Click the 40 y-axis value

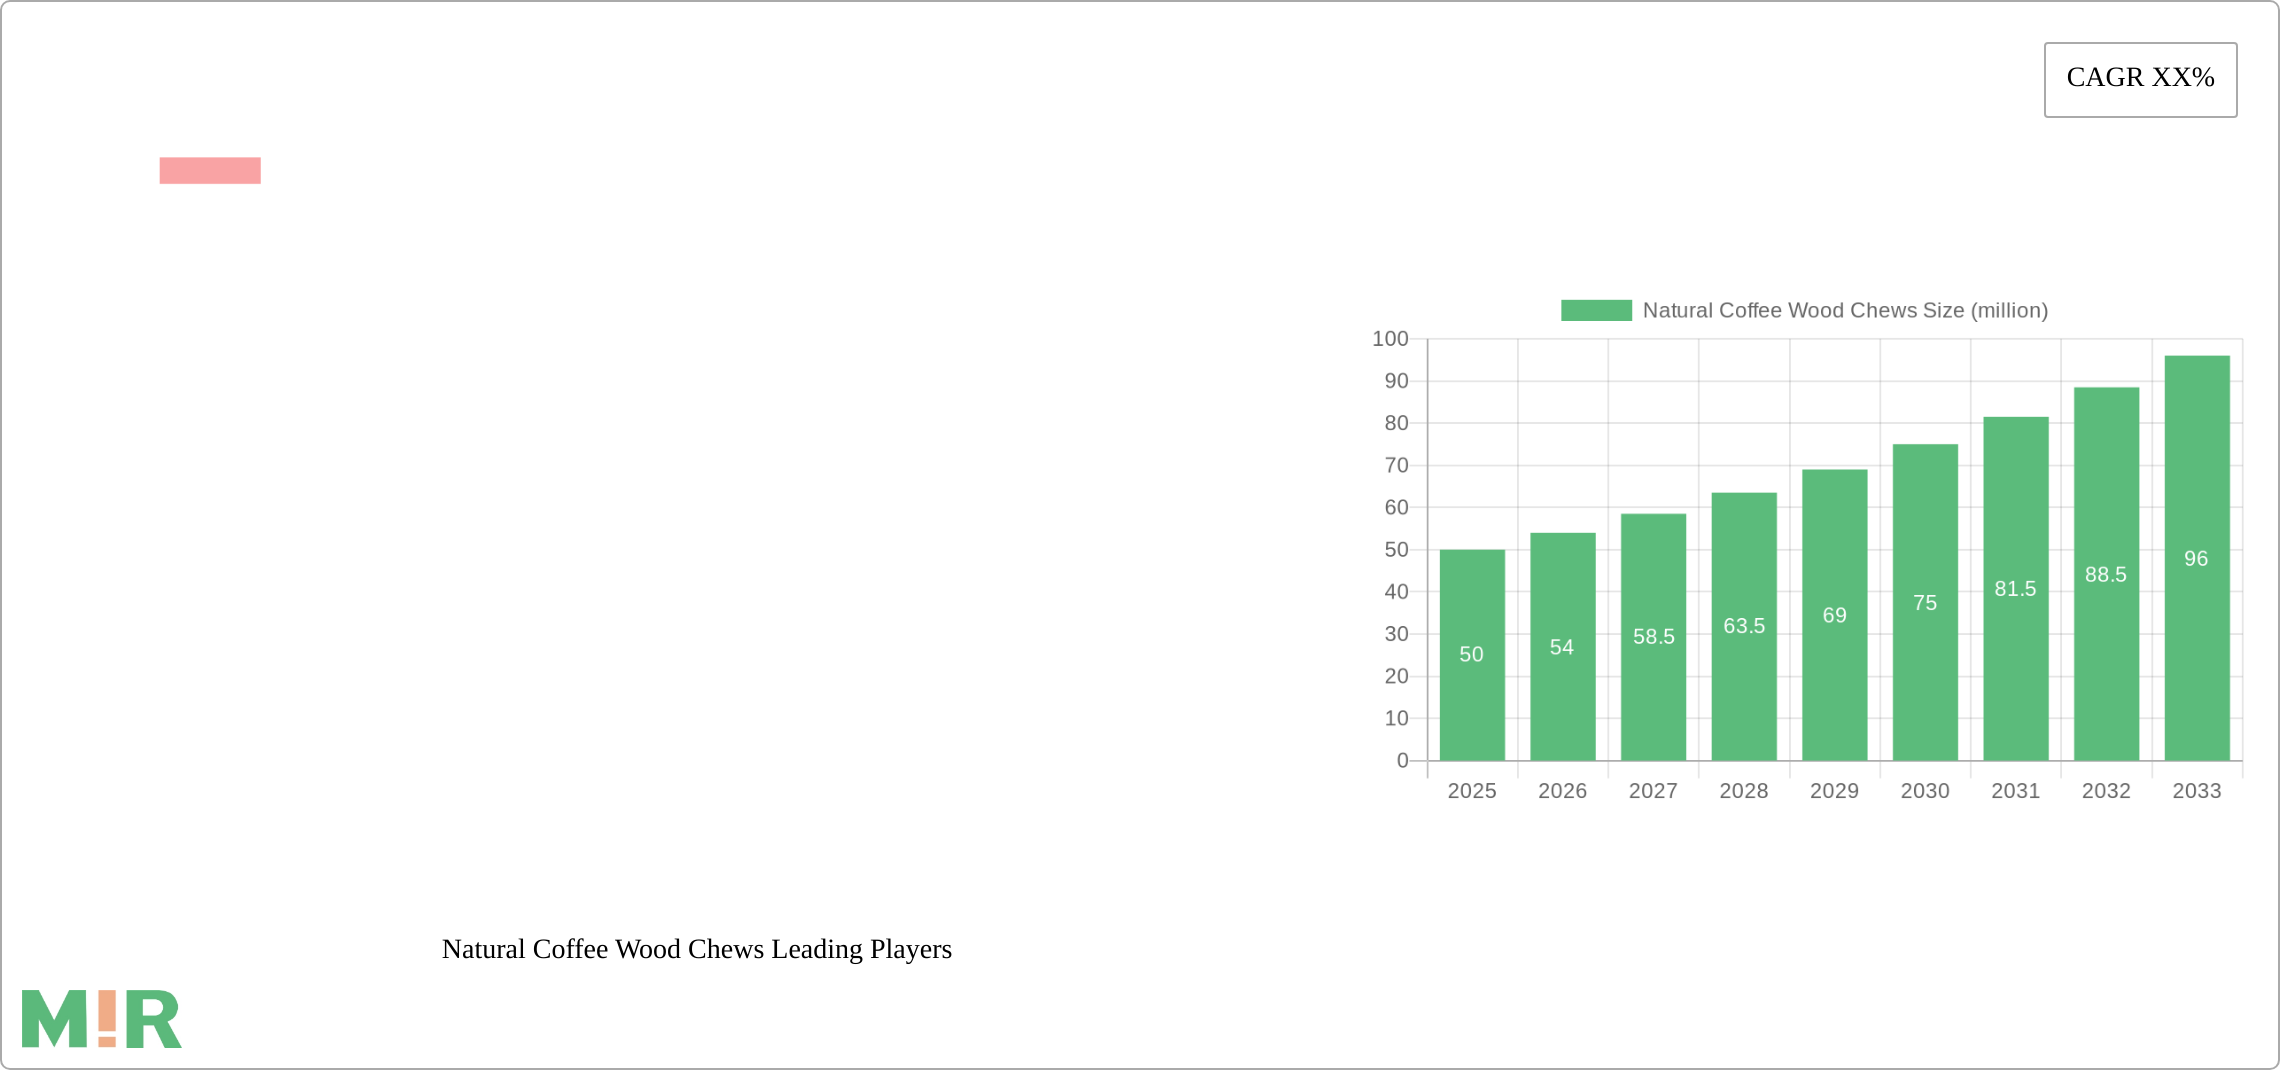pyautogui.click(x=1396, y=592)
